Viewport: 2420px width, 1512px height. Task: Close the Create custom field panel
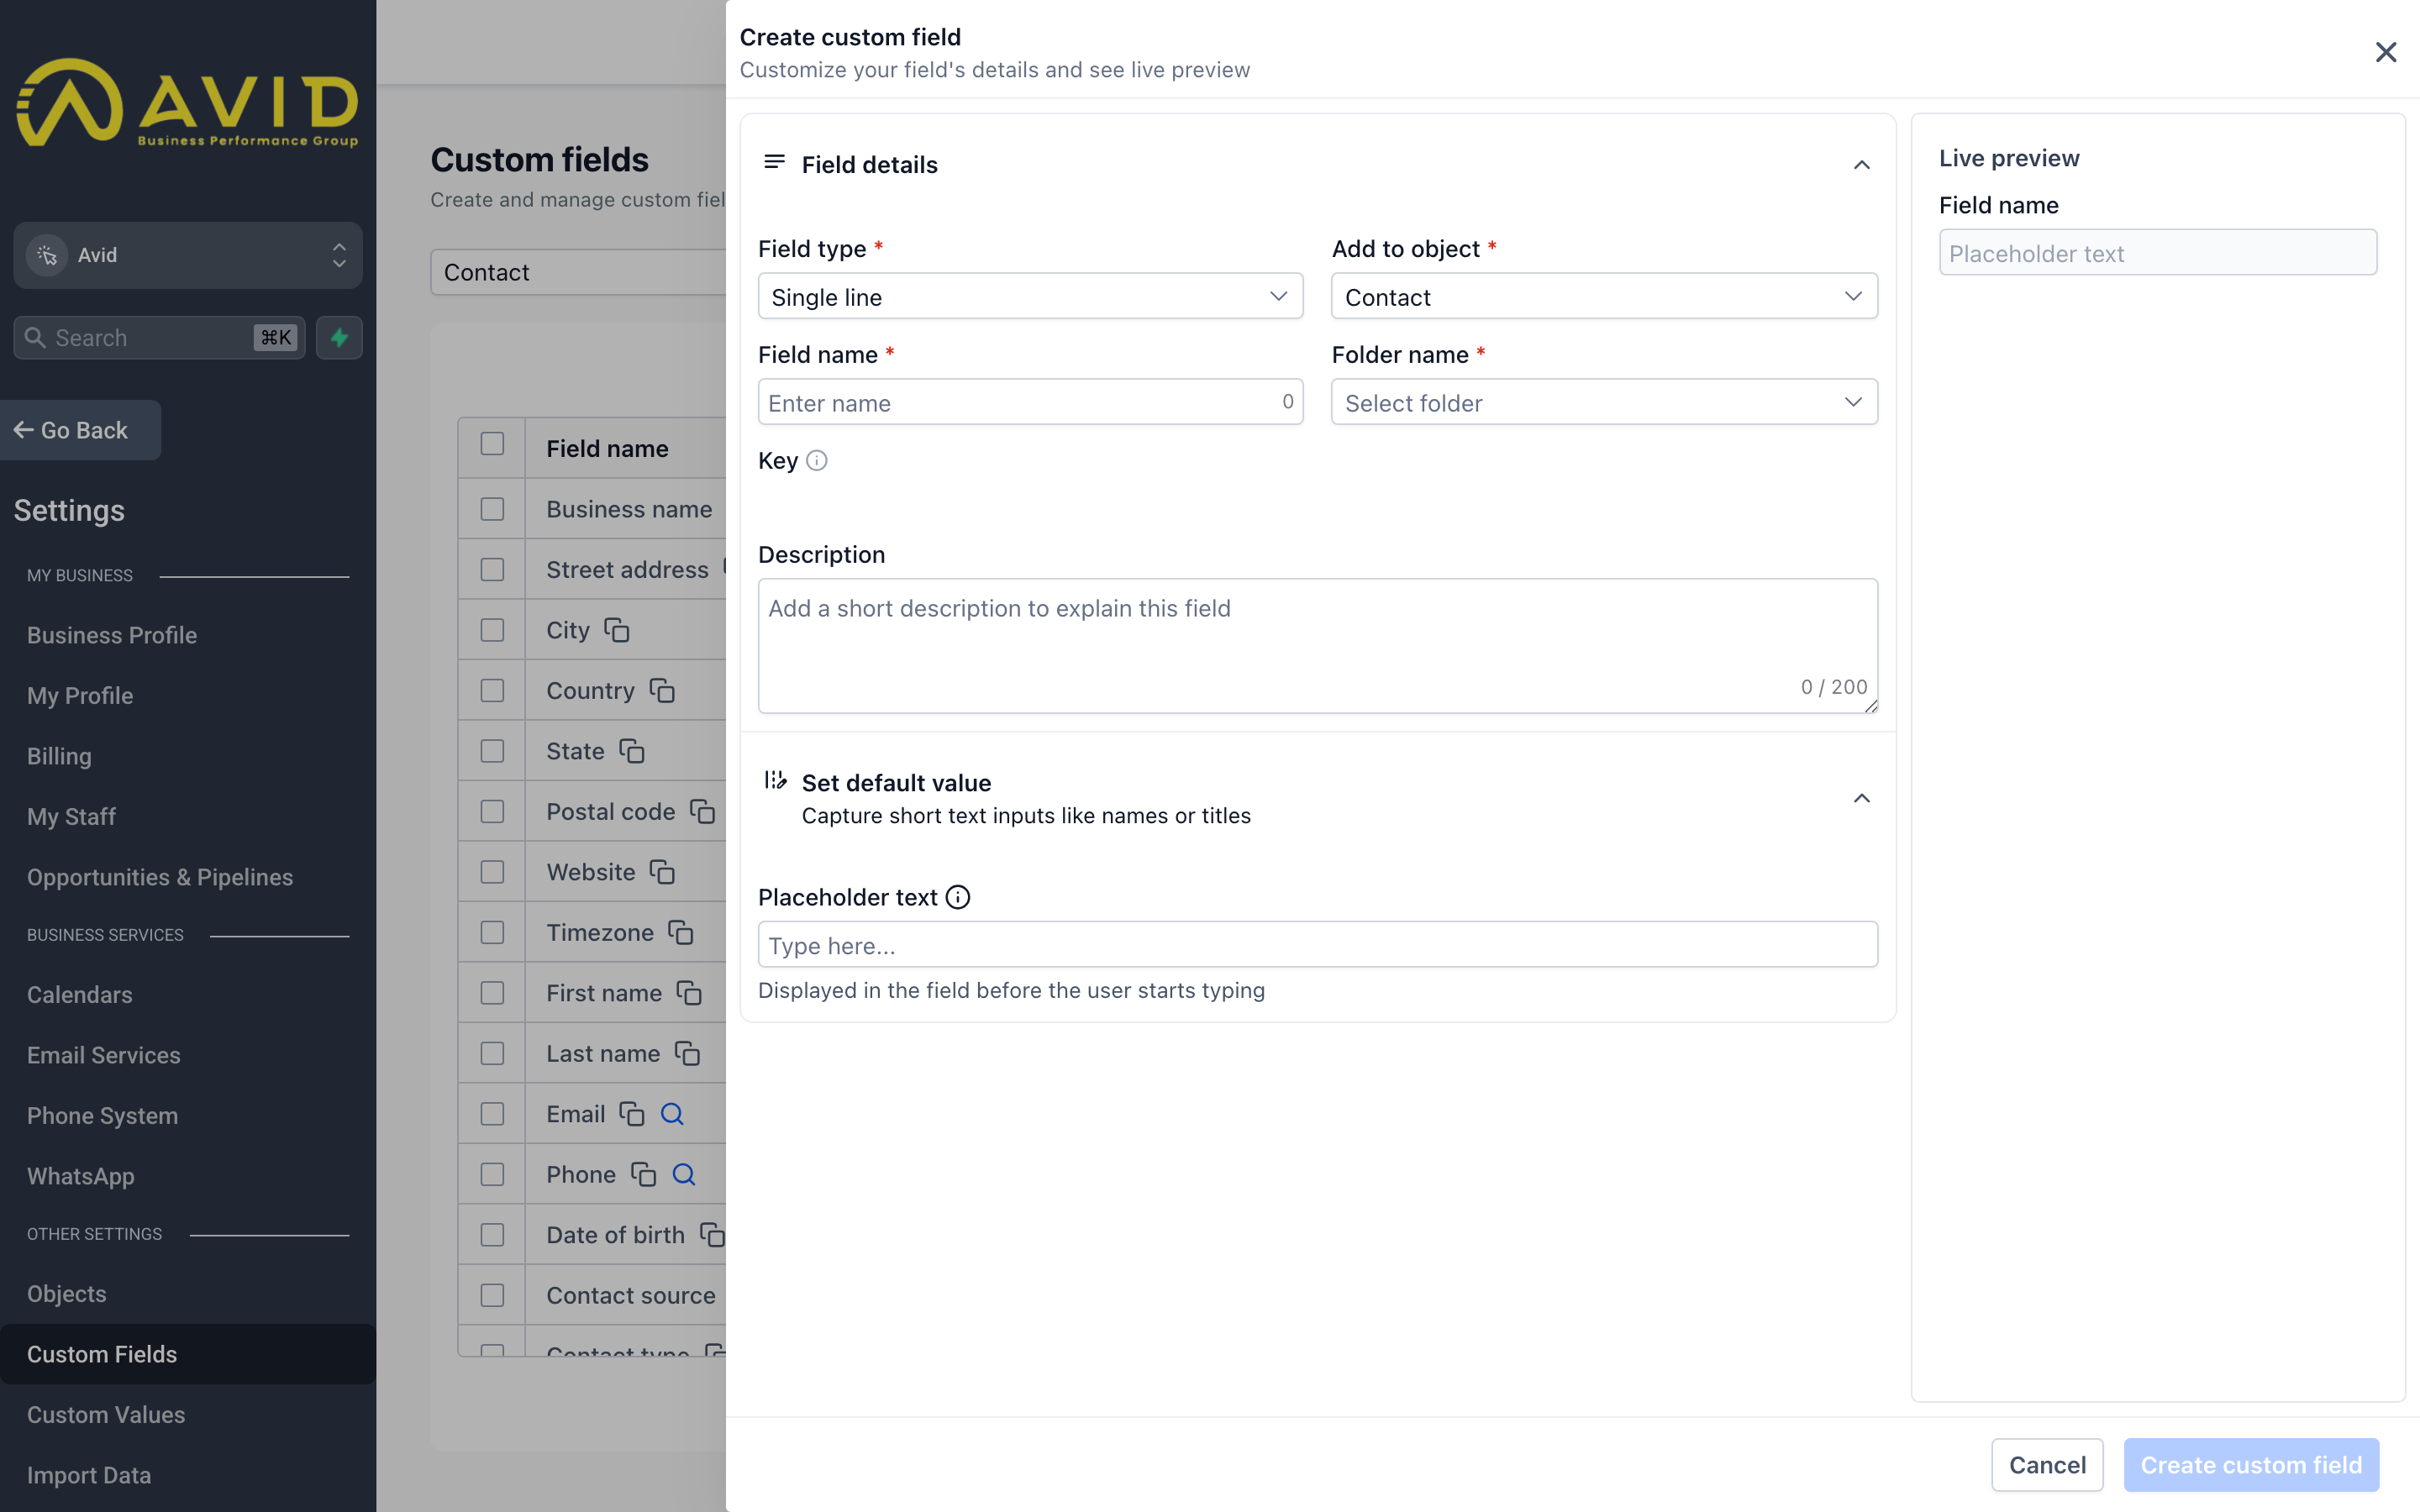coord(2385,52)
